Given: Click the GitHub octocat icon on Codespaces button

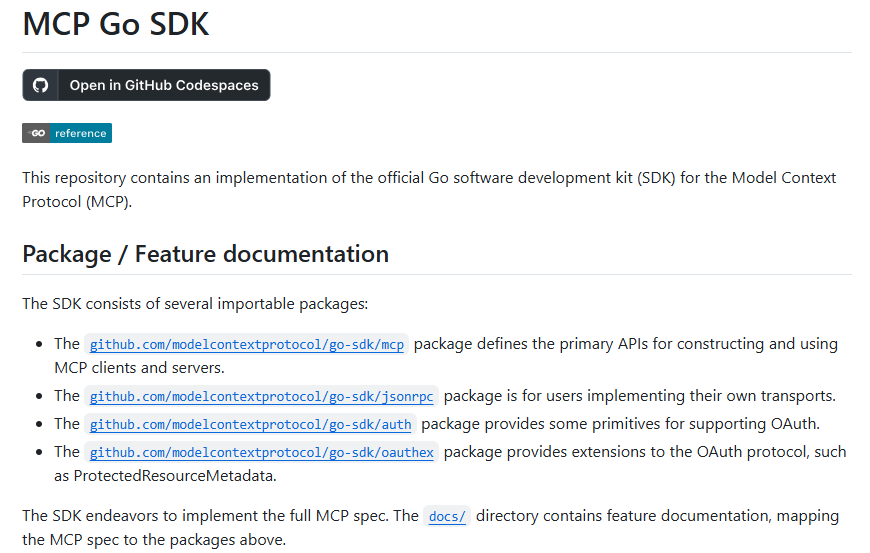Looking at the screenshot, I should (41, 85).
